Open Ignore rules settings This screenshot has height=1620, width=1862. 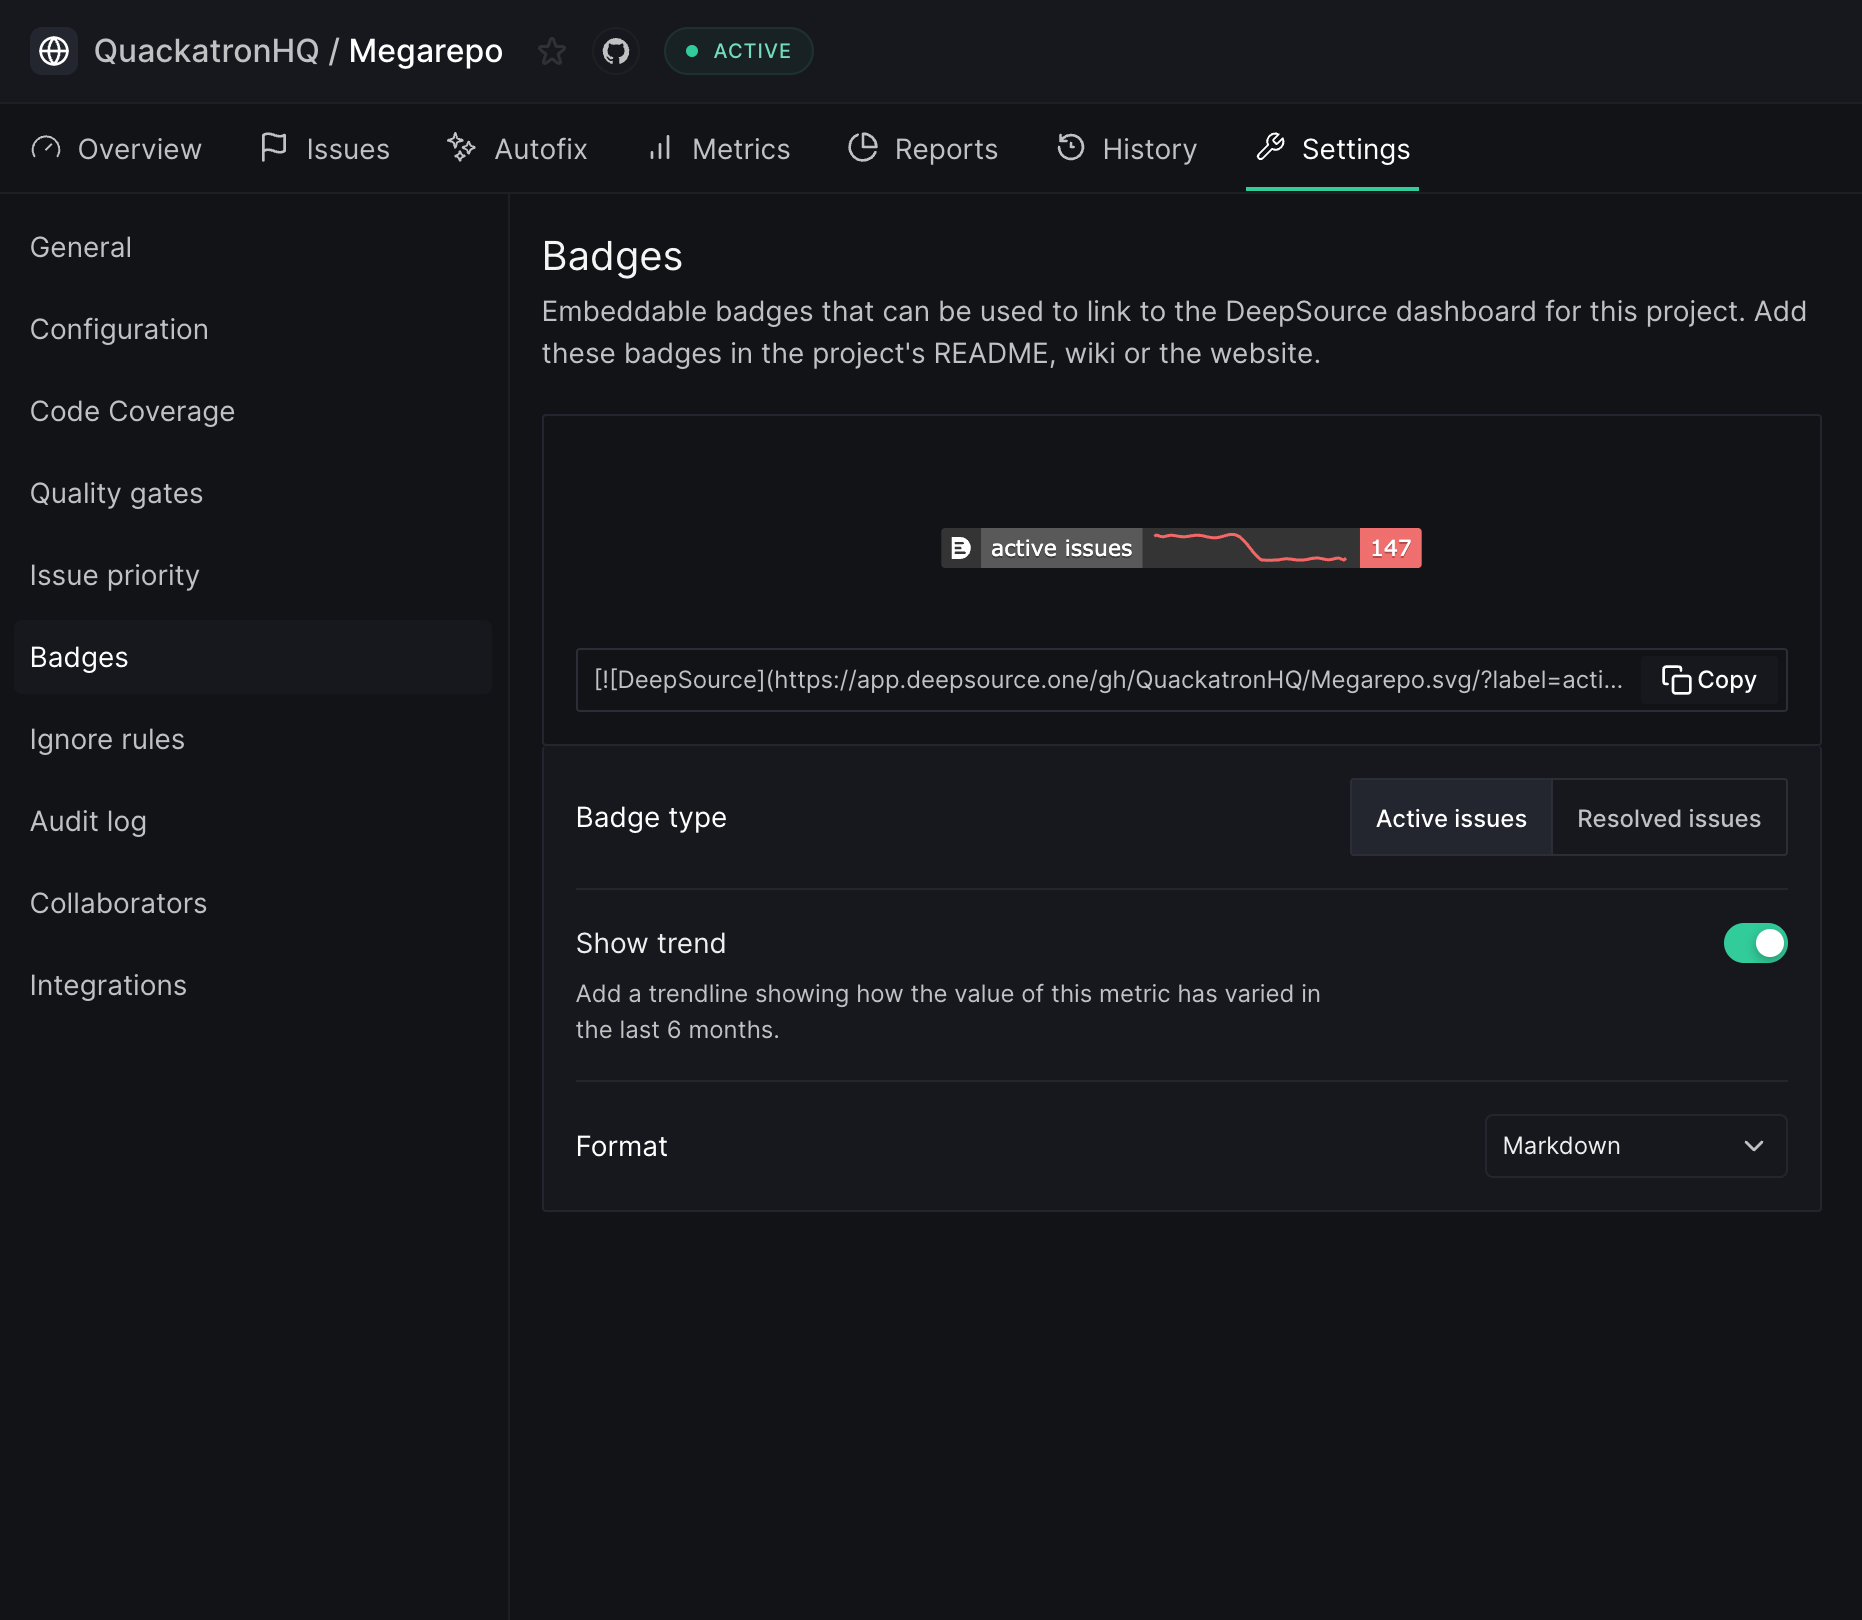click(x=253, y=739)
